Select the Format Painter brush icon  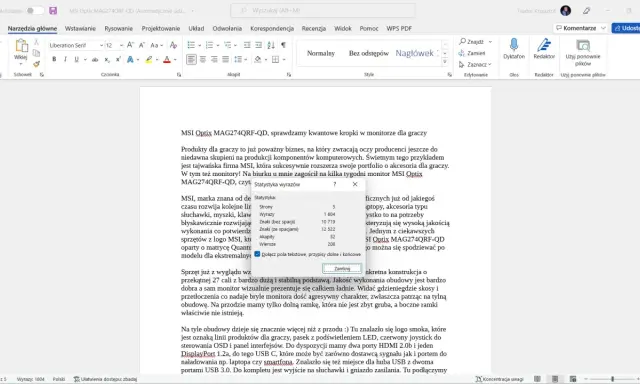click(x=36, y=64)
